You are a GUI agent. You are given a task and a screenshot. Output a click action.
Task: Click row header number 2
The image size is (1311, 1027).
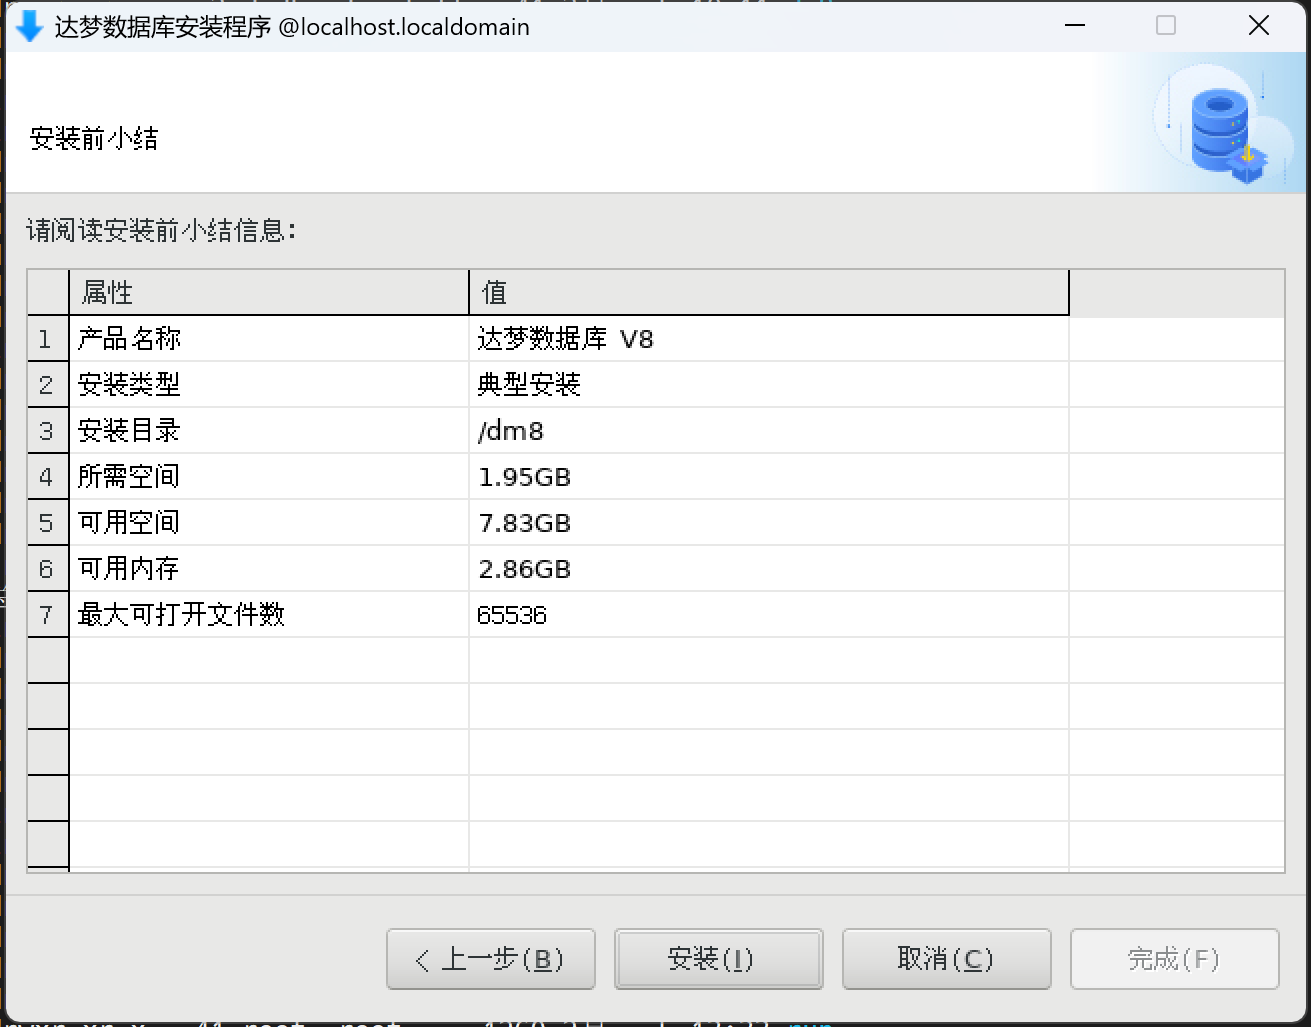pos(47,385)
